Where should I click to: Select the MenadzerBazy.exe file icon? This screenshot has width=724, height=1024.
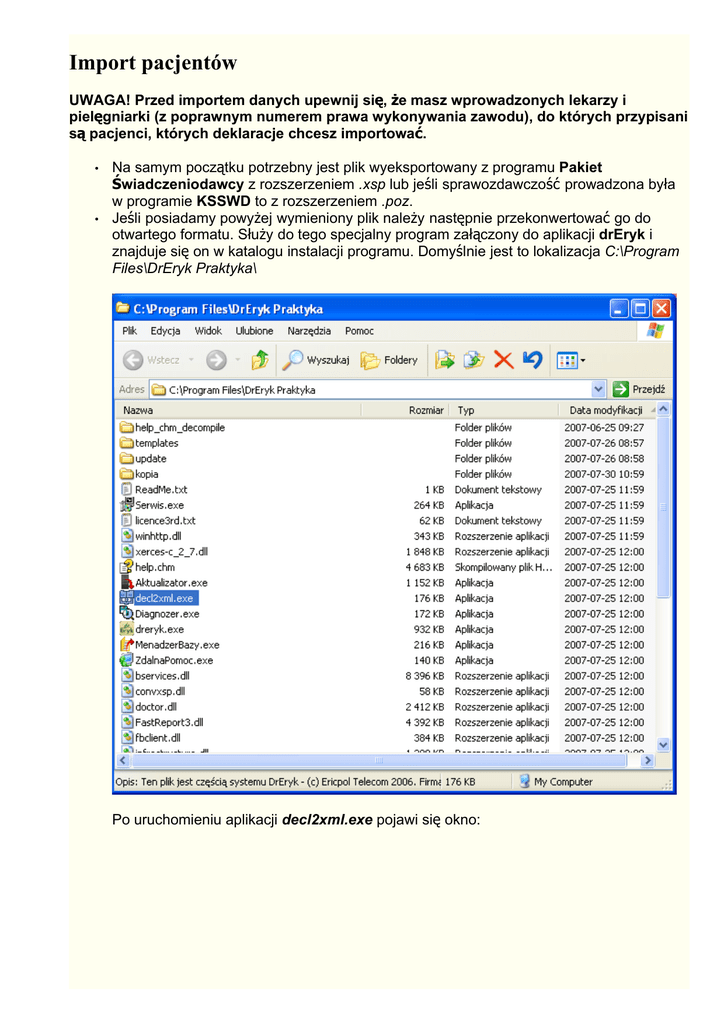[127, 645]
